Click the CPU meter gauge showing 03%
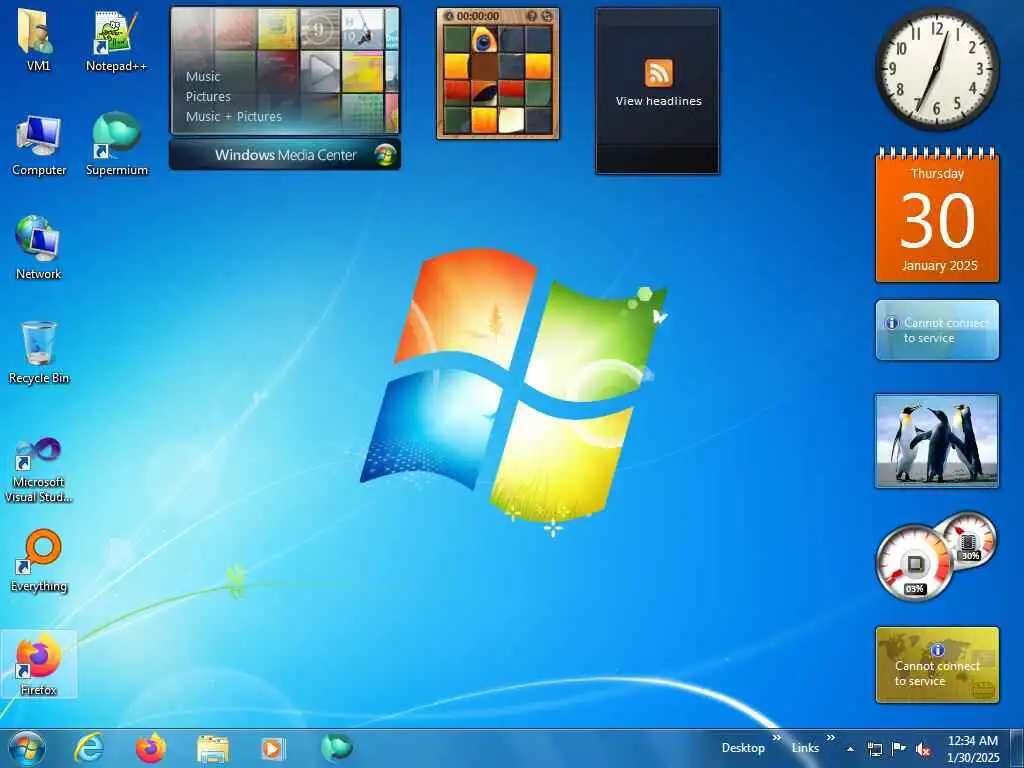1024x768 pixels. (x=914, y=562)
